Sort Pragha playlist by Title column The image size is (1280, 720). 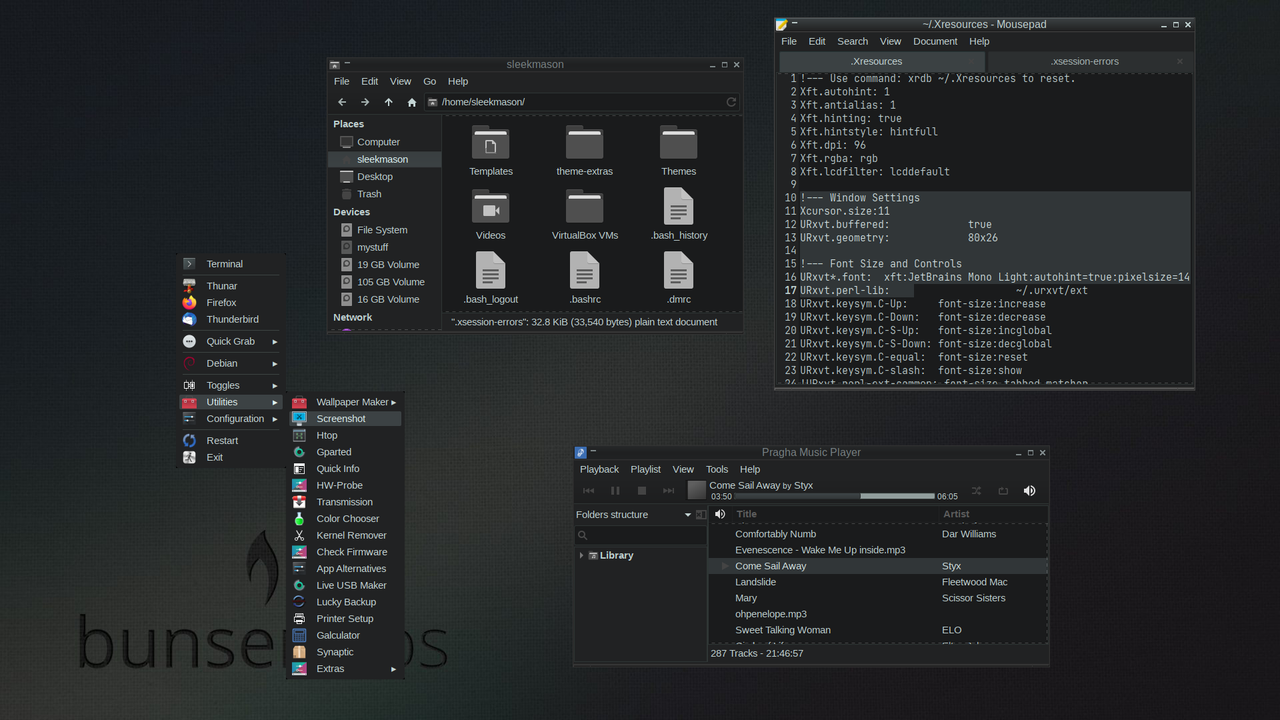(x=835, y=514)
